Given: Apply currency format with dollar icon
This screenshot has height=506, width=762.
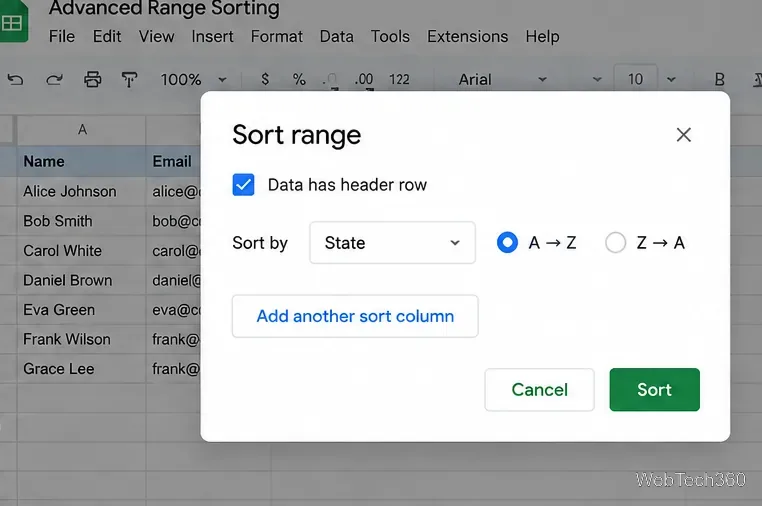Looking at the screenshot, I should tap(265, 79).
